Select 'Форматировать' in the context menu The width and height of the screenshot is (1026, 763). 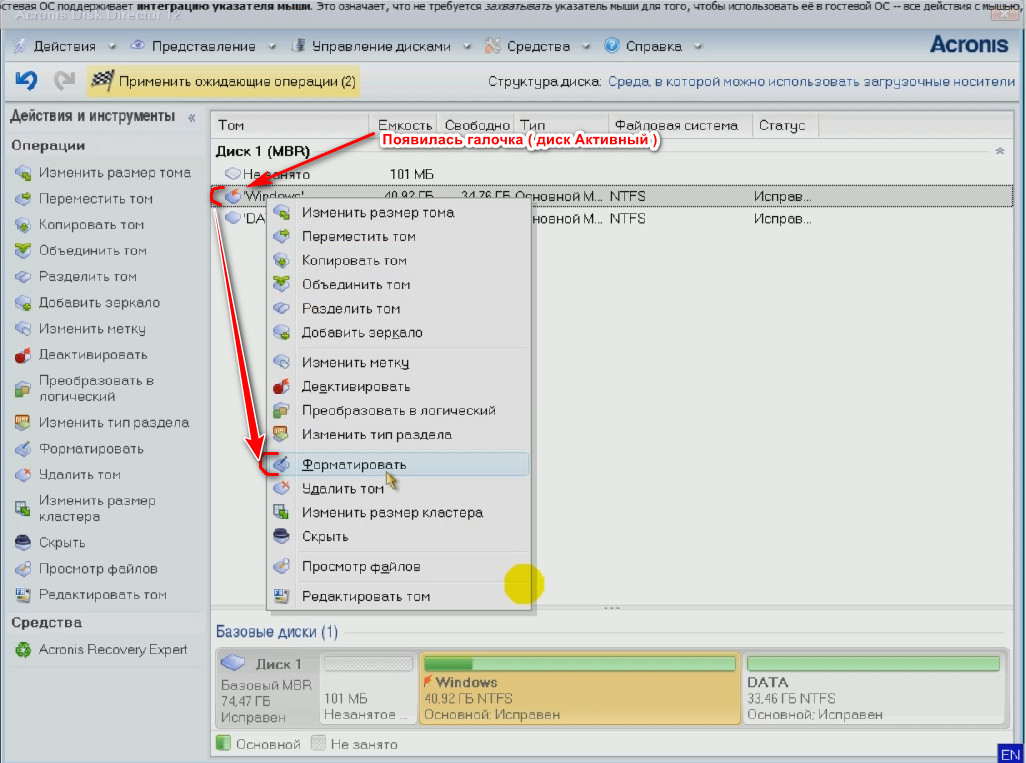[x=354, y=465]
